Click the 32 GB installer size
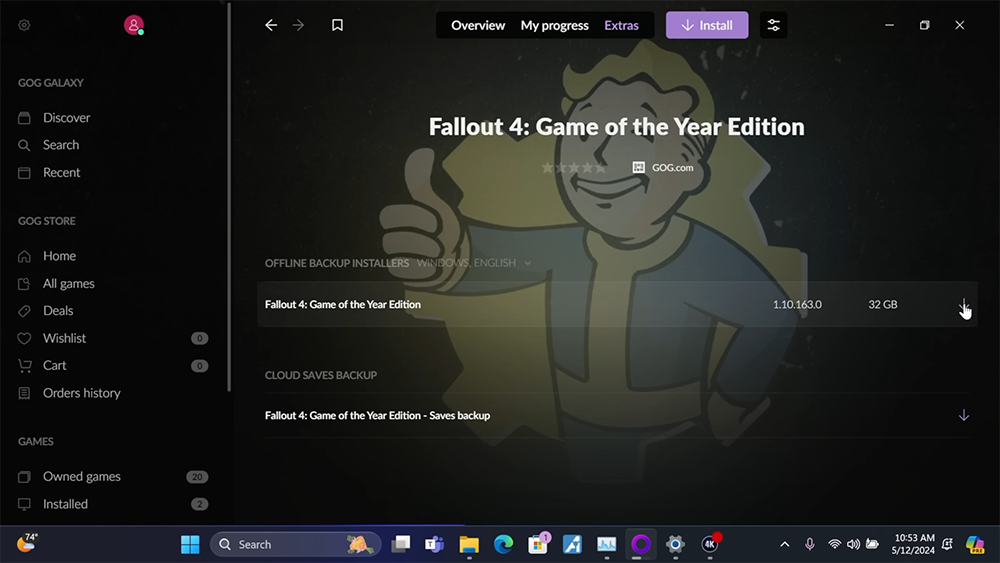1000x563 pixels. tap(883, 305)
